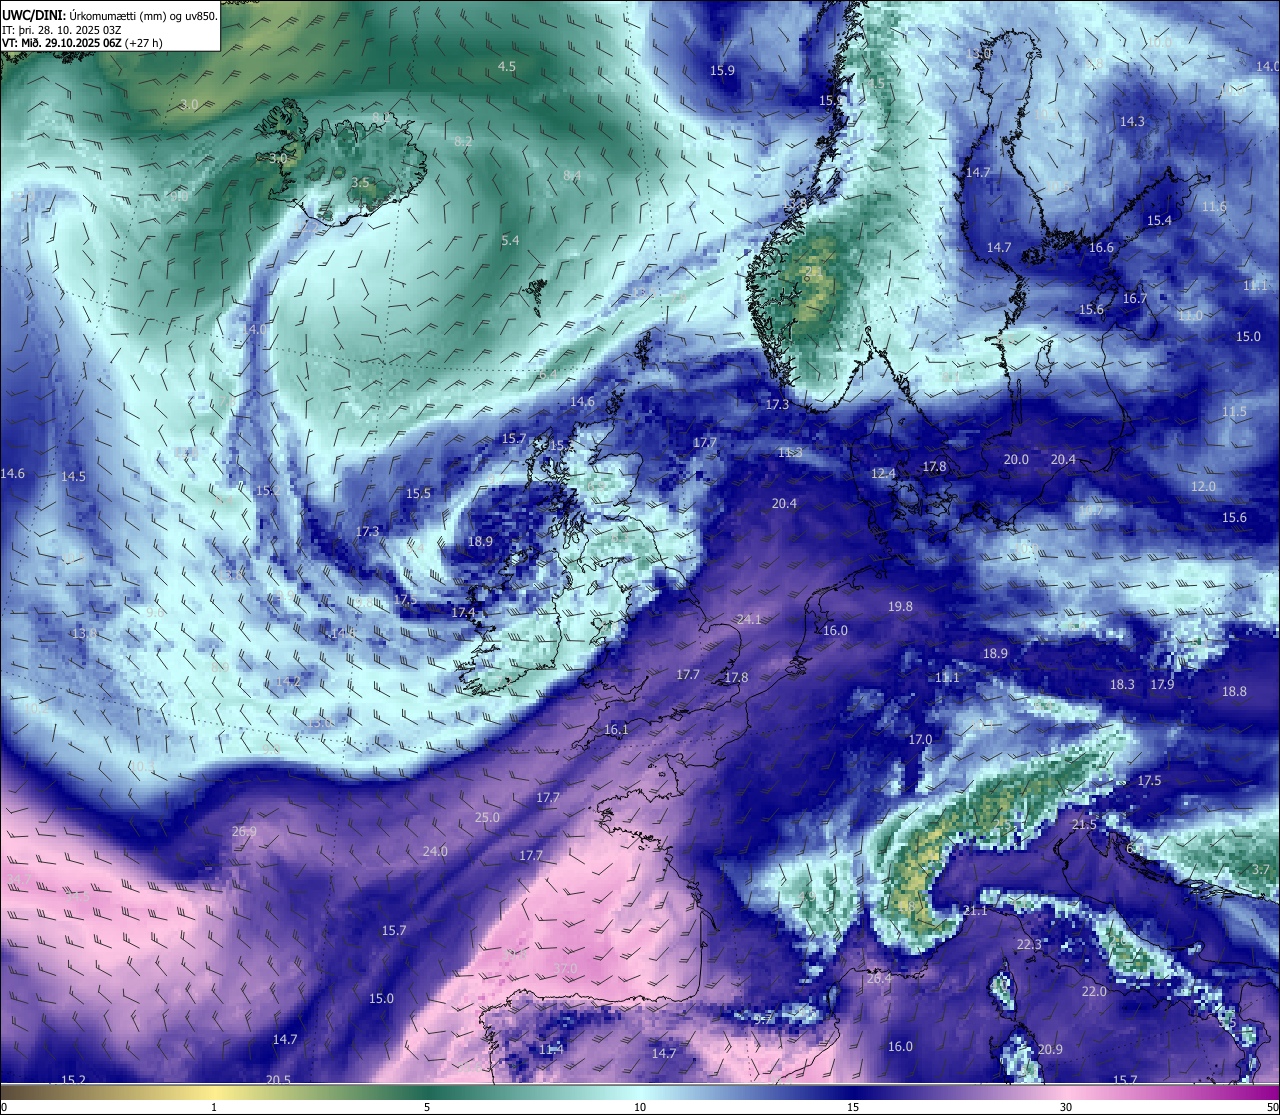Click the 3.5 value over Iceland
This screenshot has height=1115, width=1280.
[361, 183]
